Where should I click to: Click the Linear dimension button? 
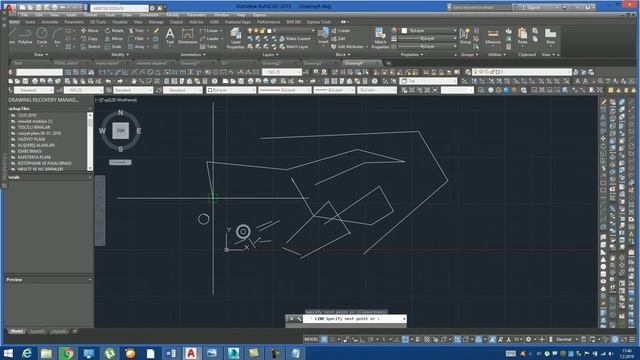pyautogui.click(x=209, y=31)
